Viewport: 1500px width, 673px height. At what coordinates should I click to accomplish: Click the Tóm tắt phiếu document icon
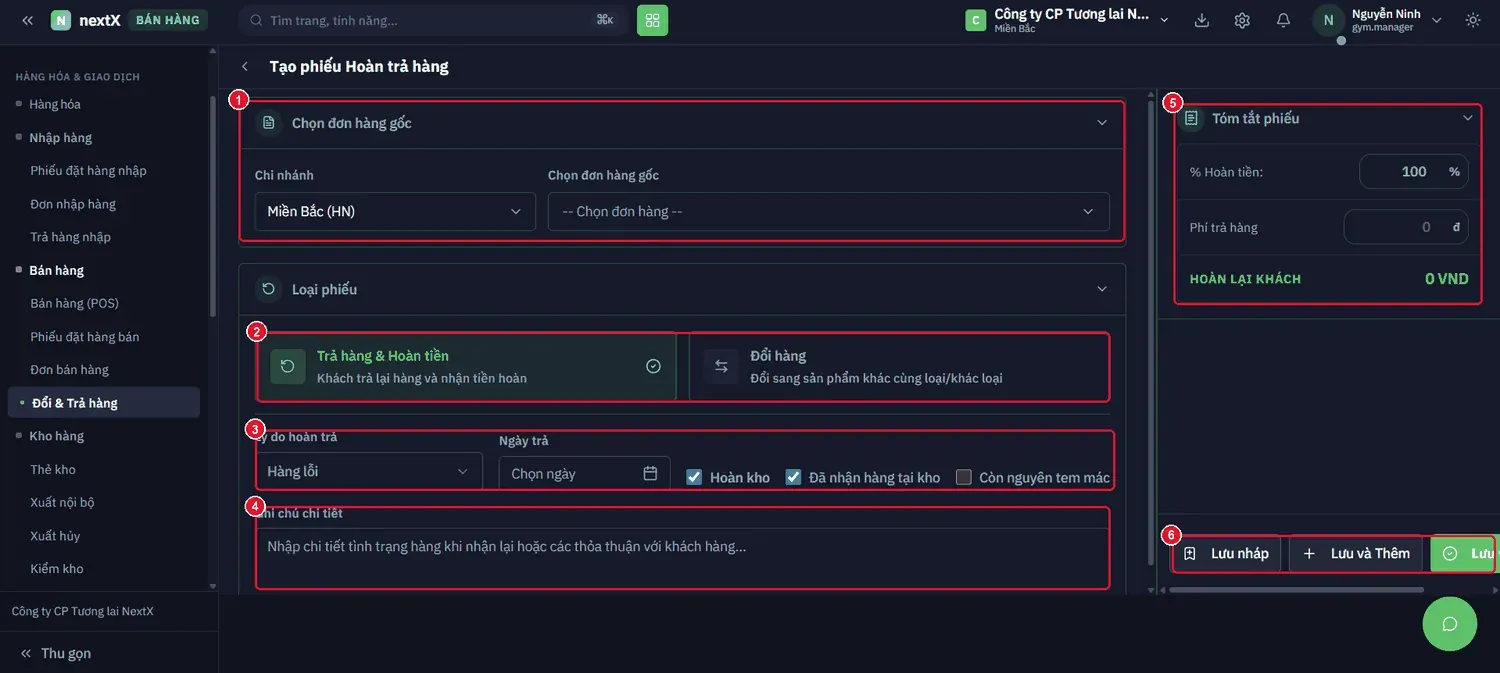pos(1191,118)
